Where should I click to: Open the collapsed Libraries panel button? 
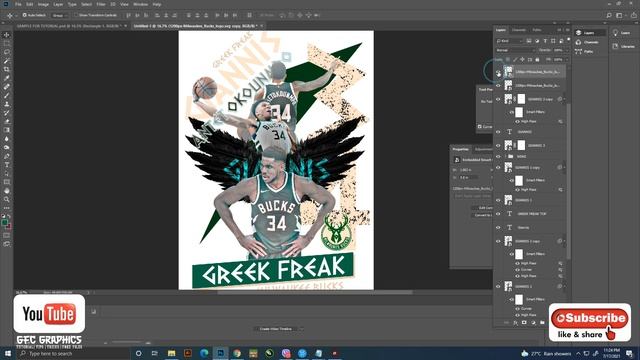624,47
